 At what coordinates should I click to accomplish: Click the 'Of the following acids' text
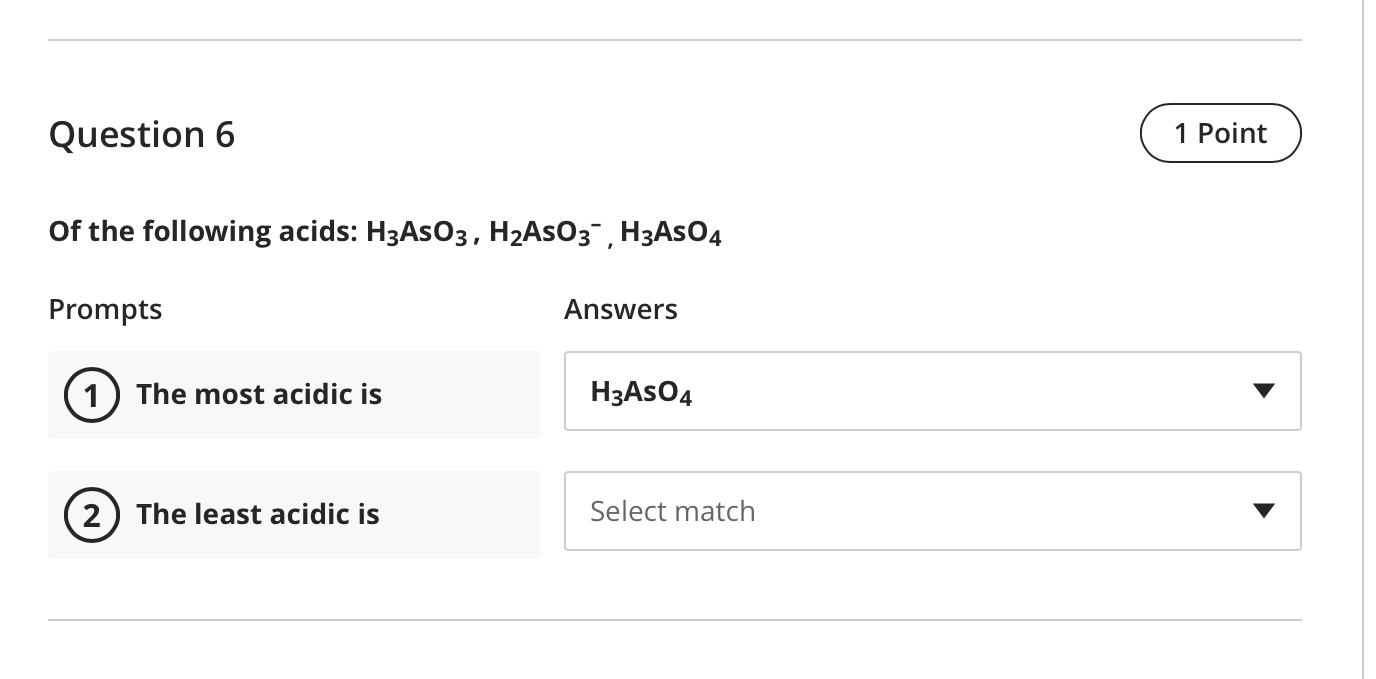click(x=202, y=232)
